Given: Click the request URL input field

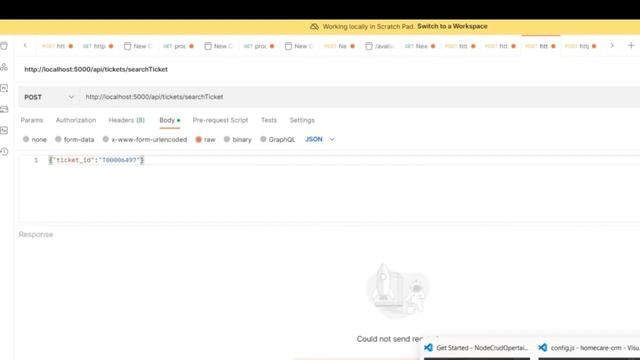Looking at the screenshot, I should (359, 97).
